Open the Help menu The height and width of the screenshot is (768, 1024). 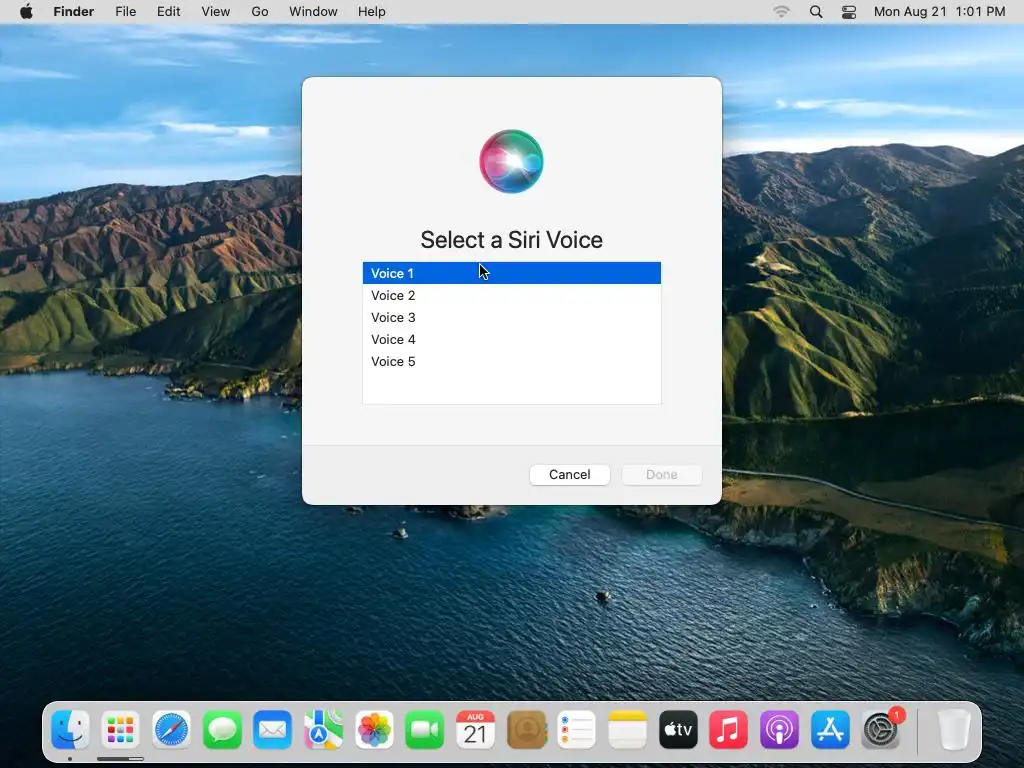[372, 12]
